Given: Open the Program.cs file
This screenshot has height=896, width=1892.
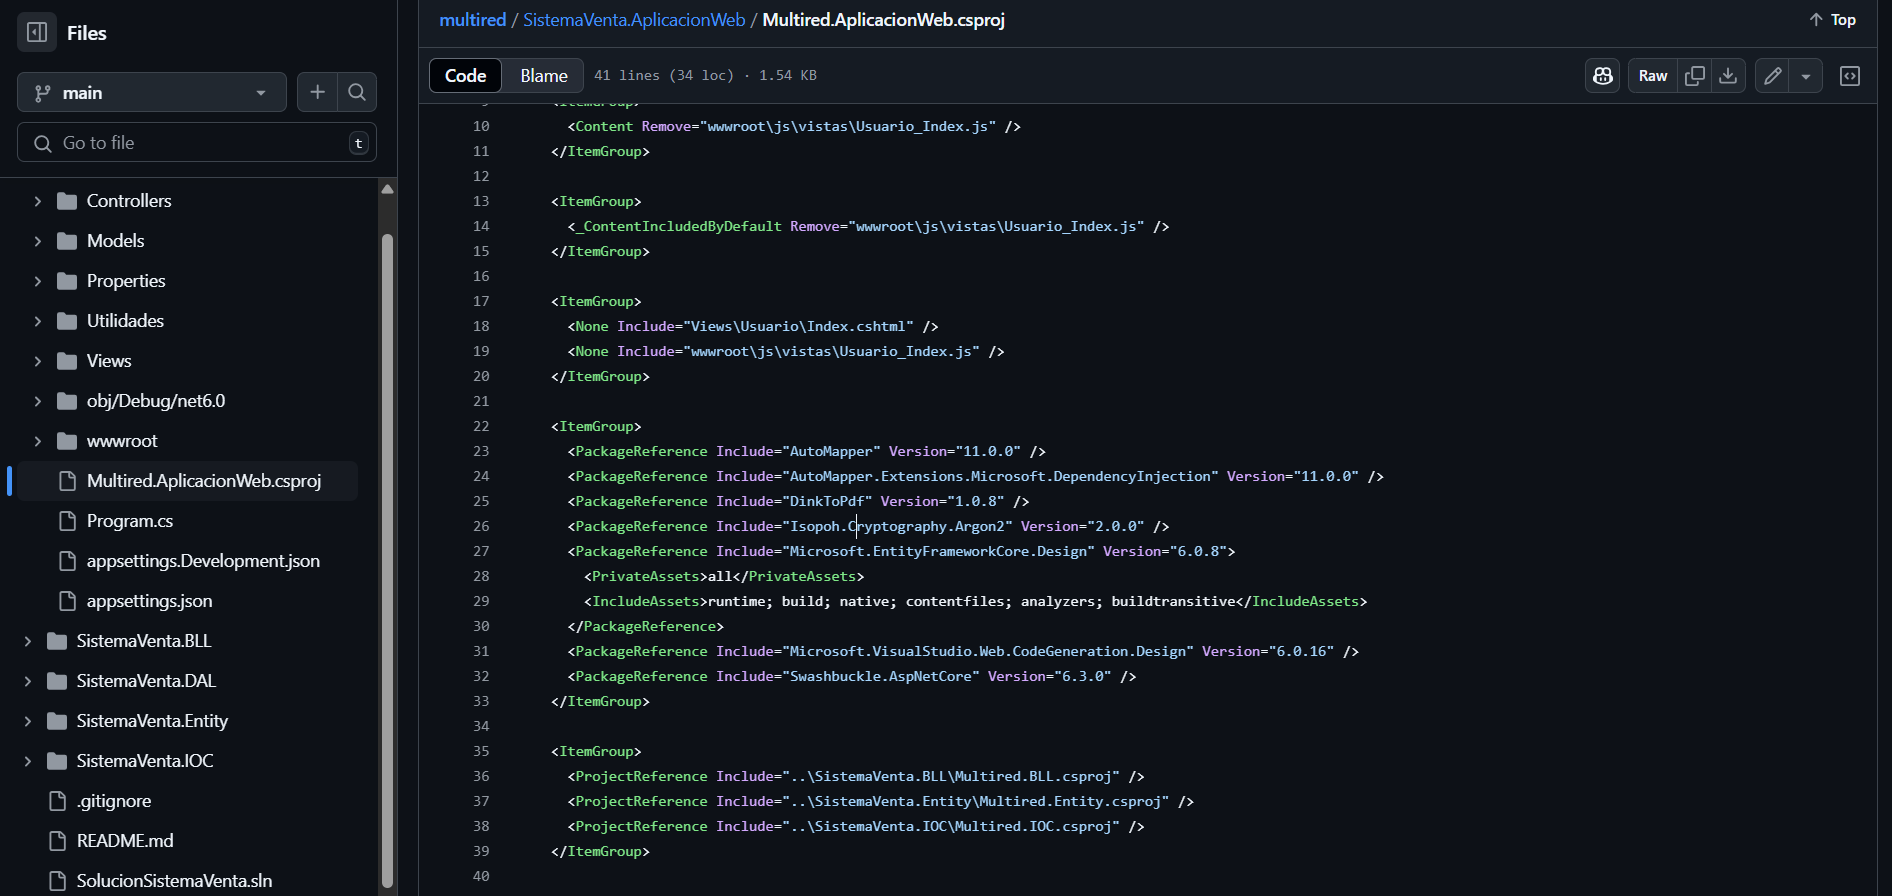Looking at the screenshot, I should coord(129,521).
